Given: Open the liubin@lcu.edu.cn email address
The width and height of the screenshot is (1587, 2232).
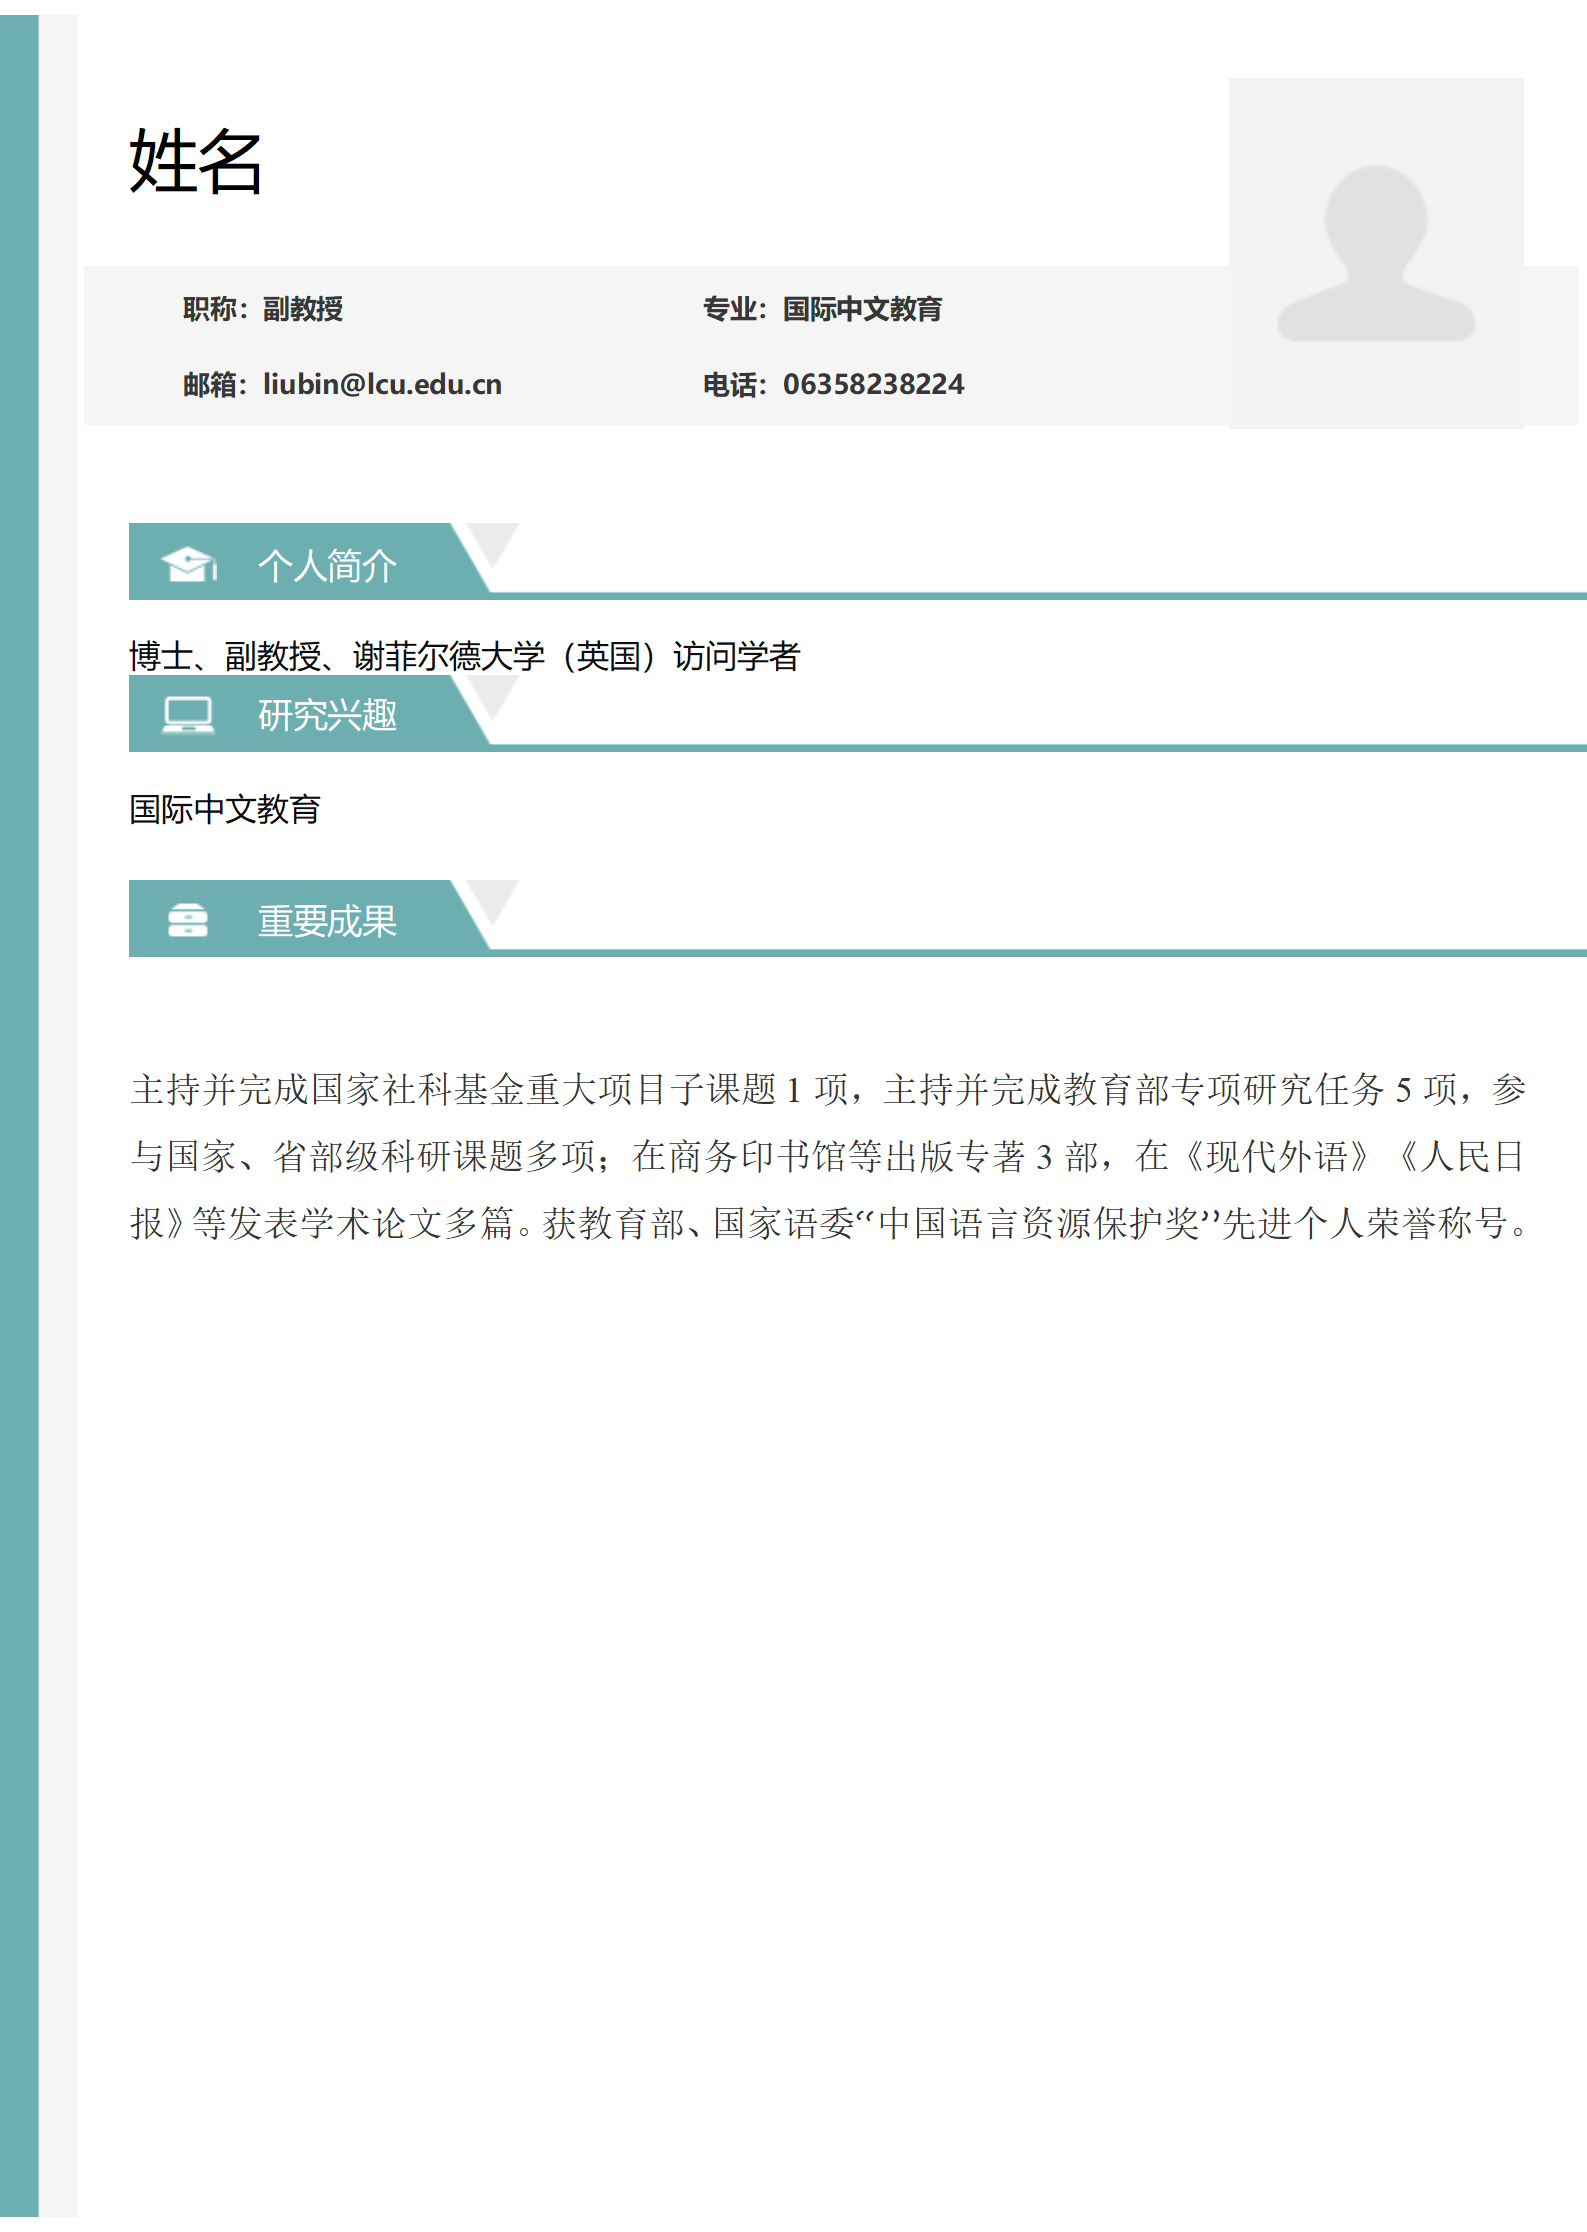Looking at the screenshot, I should [x=382, y=384].
